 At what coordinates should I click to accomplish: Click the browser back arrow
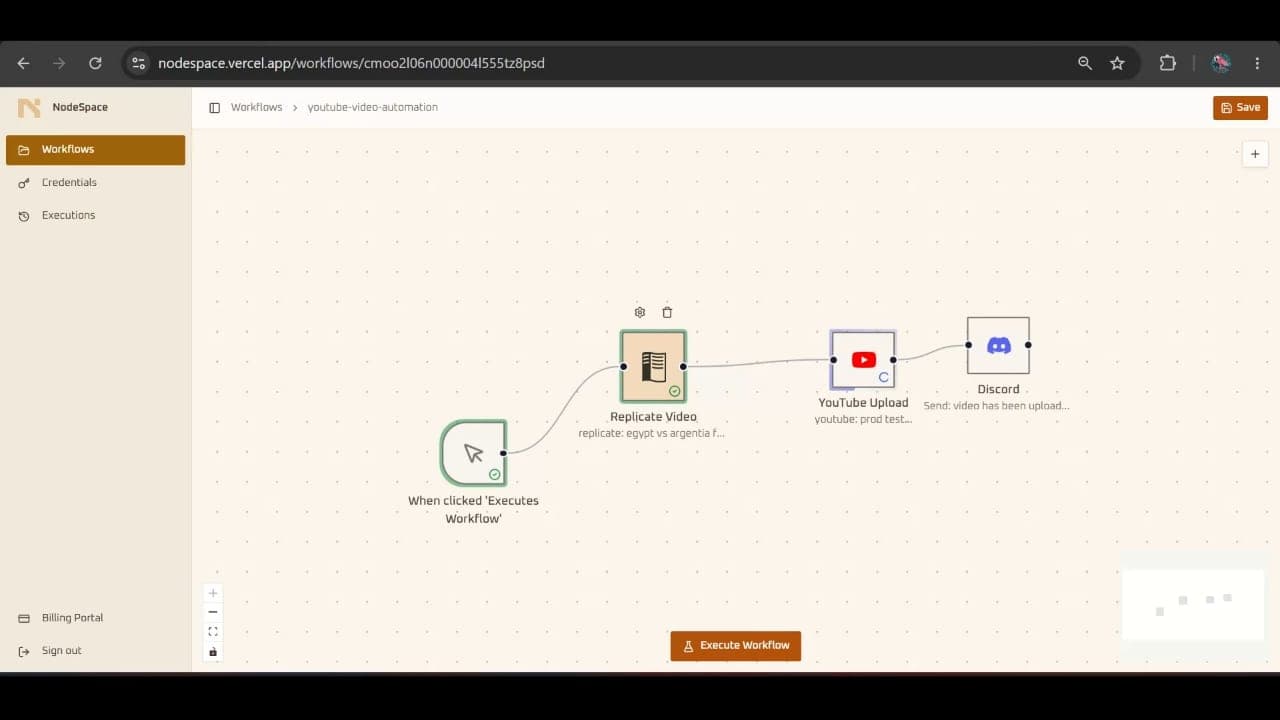[23, 63]
